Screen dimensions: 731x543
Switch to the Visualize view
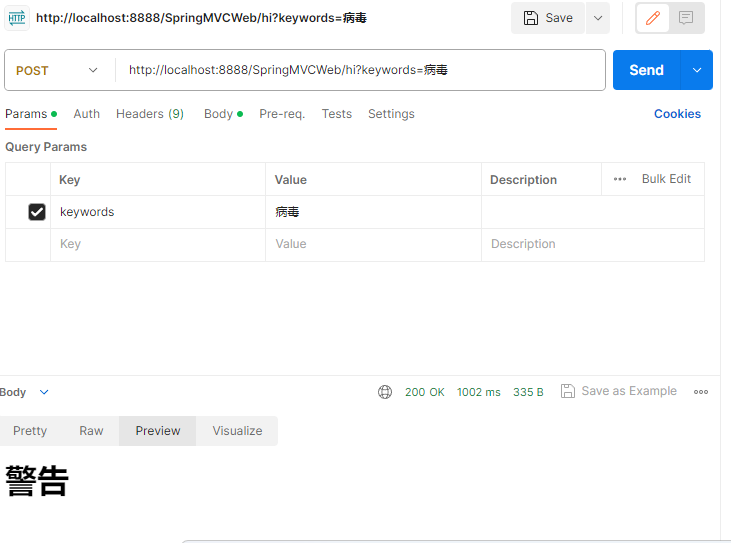(237, 431)
